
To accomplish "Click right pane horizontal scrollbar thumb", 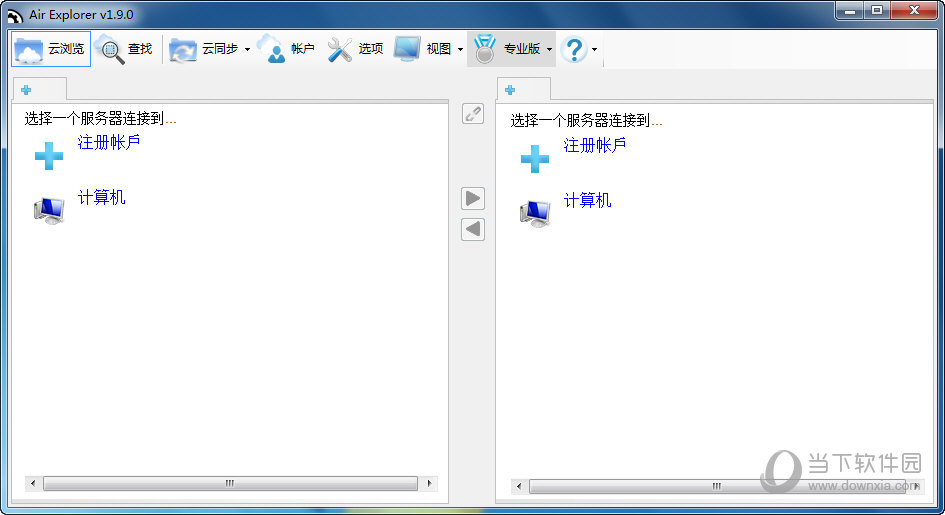I will 717,486.
